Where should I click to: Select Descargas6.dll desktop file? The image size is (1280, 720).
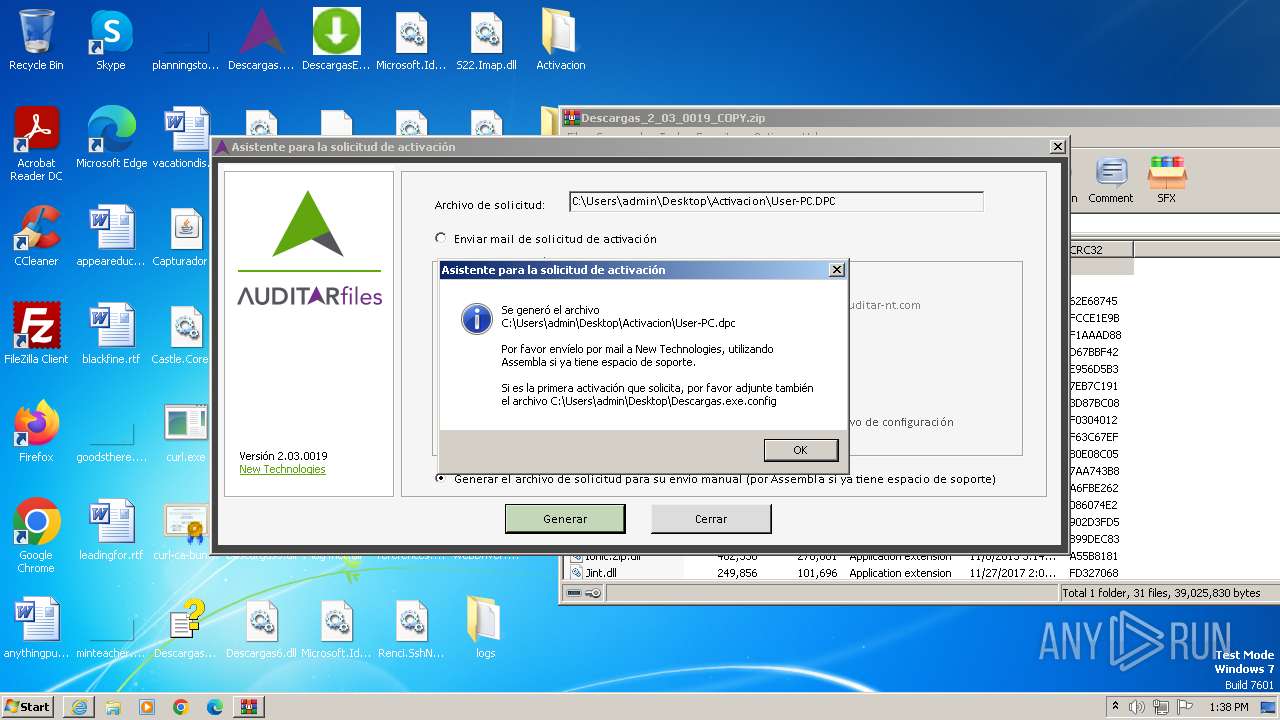[262, 628]
